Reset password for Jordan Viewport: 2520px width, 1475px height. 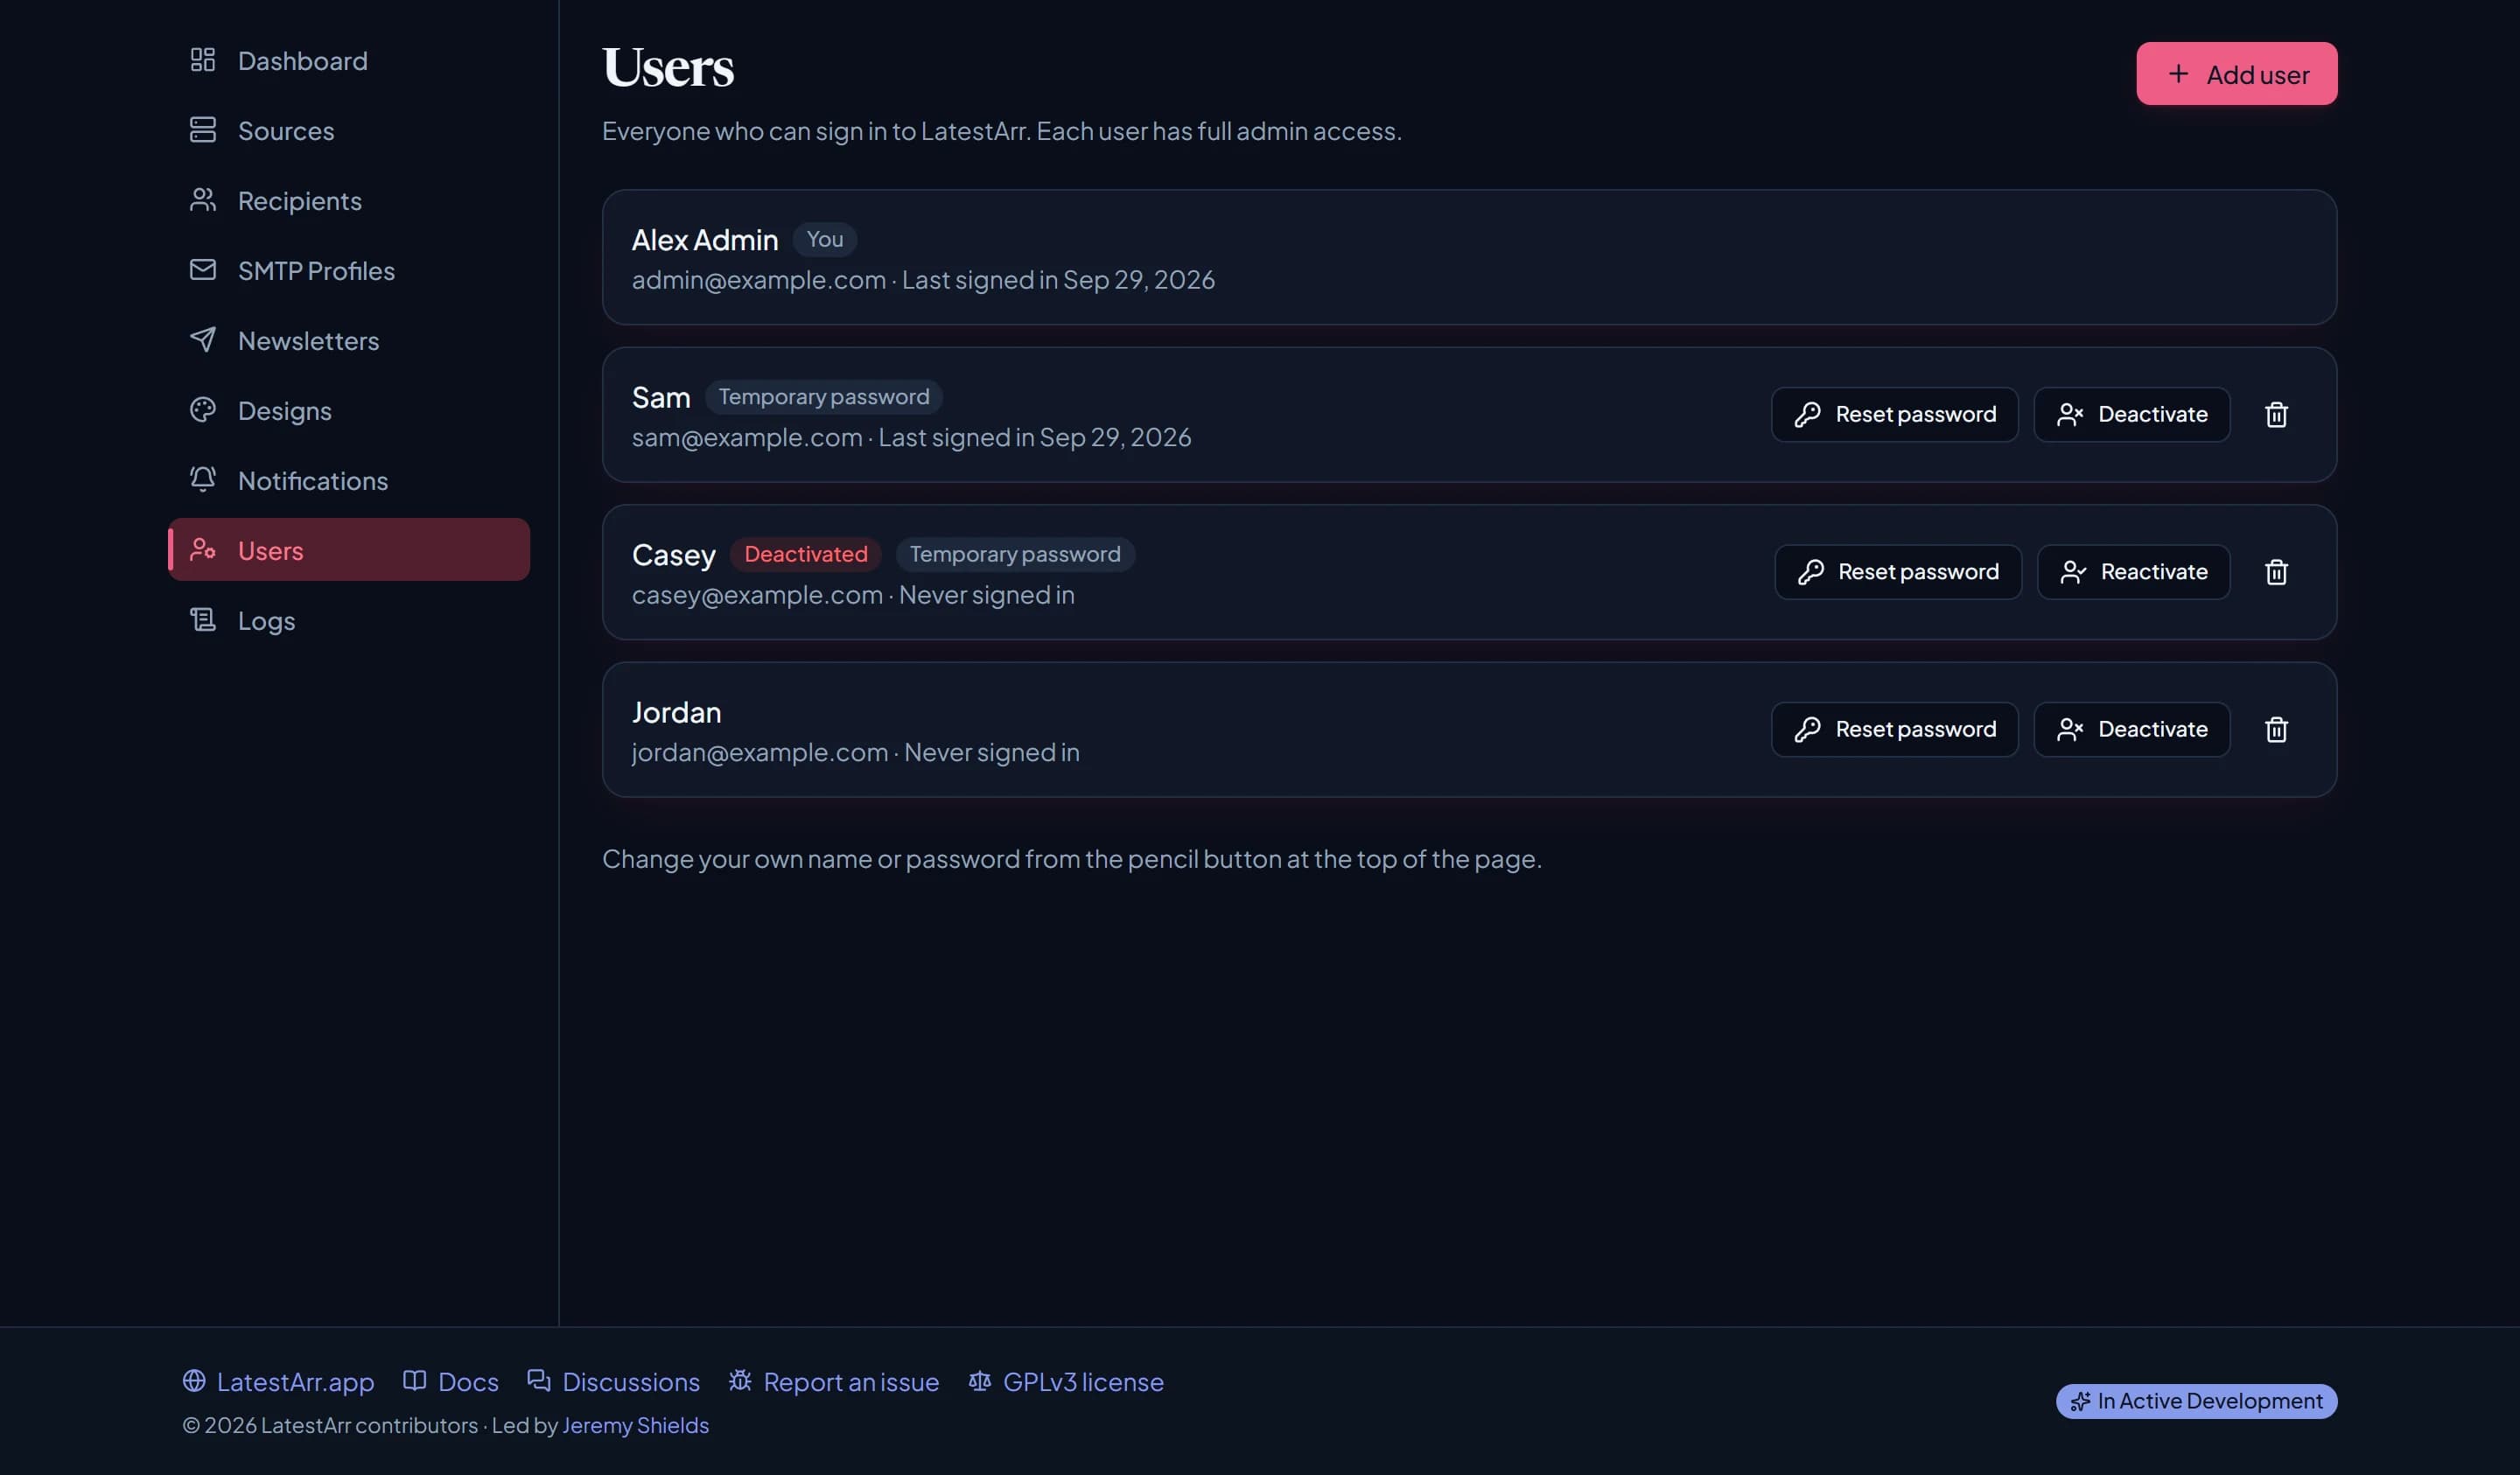click(x=1895, y=729)
